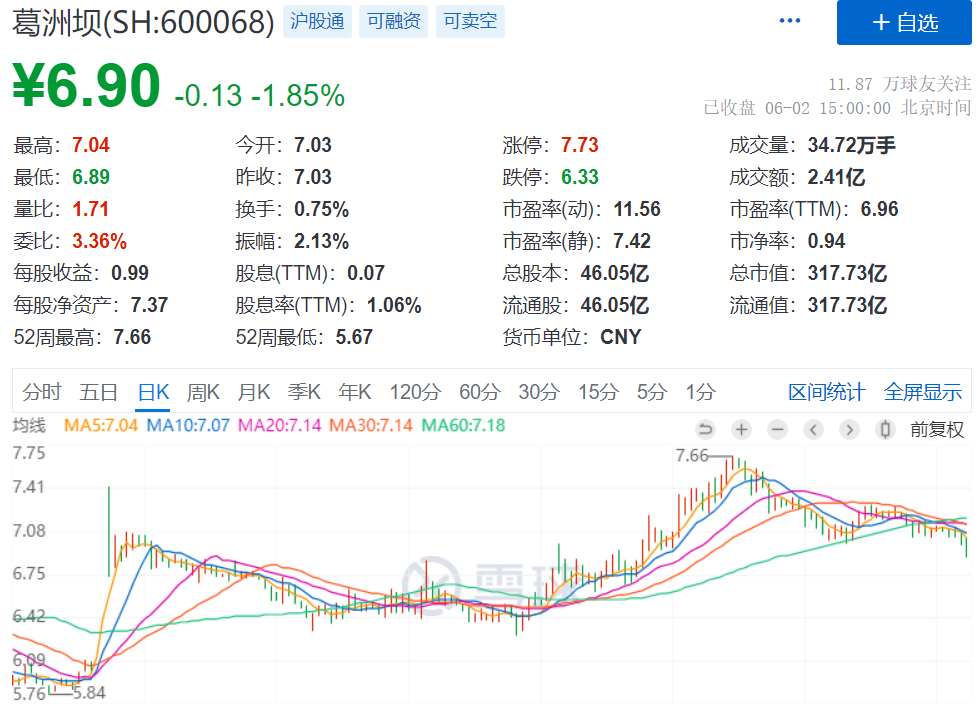
Task: Switch to the 周K weekly chart tab
Action: point(203,394)
